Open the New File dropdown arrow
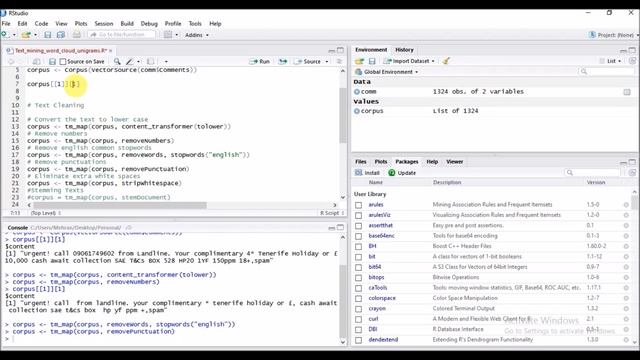 pyautogui.click(x=14, y=35)
